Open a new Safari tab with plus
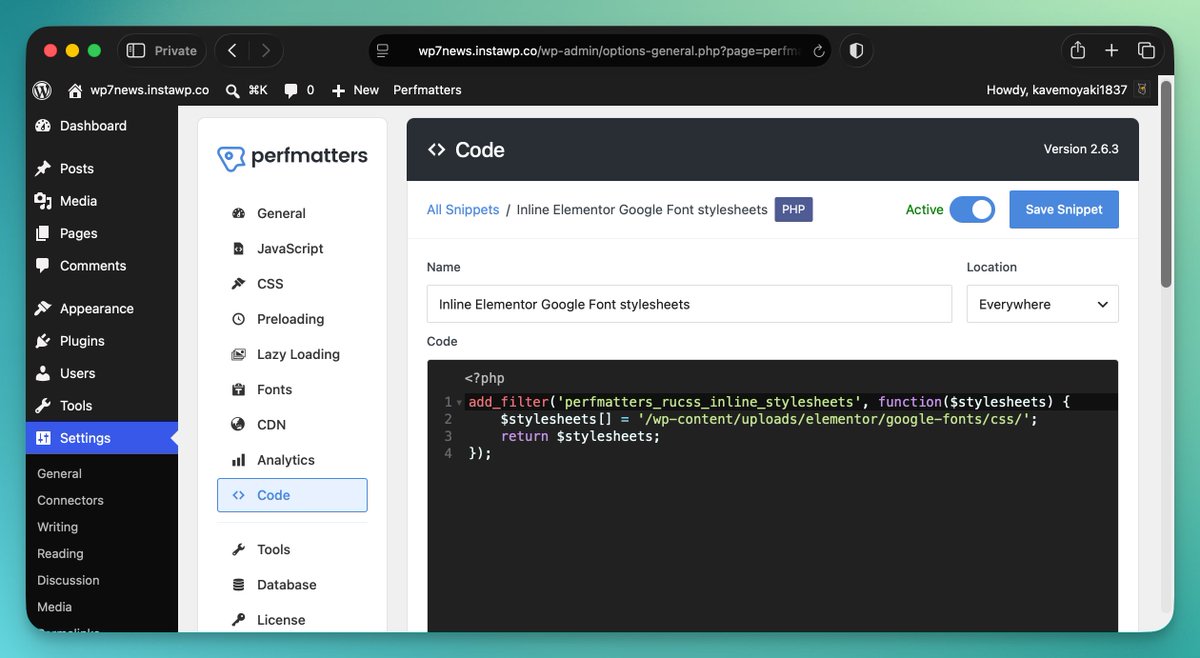The height and width of the screenshot is (658, 1200). [1111, 50]
